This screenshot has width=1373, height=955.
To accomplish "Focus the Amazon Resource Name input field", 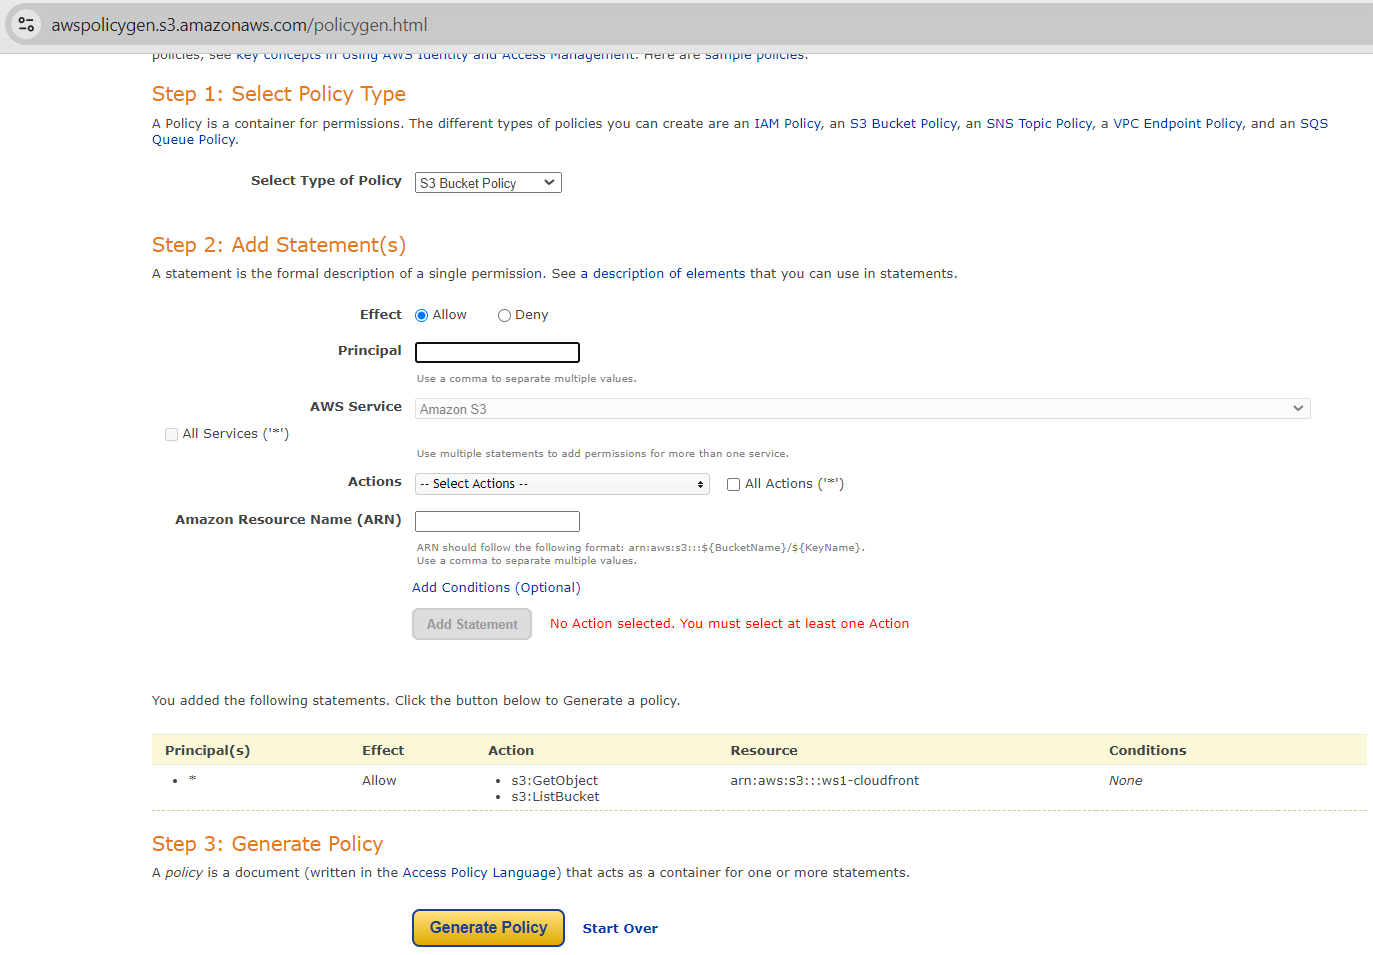I will pos(497,522).
